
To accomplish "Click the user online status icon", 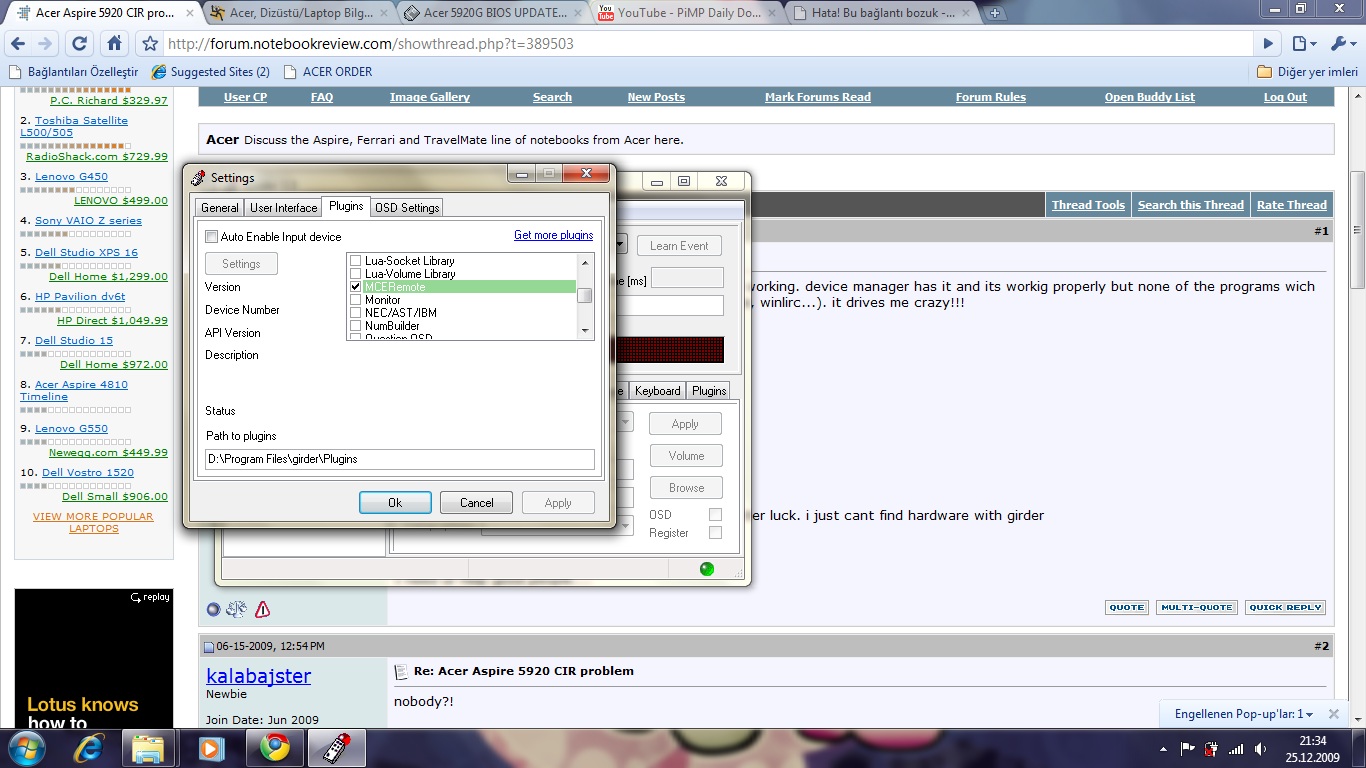I will coord(213,609).
